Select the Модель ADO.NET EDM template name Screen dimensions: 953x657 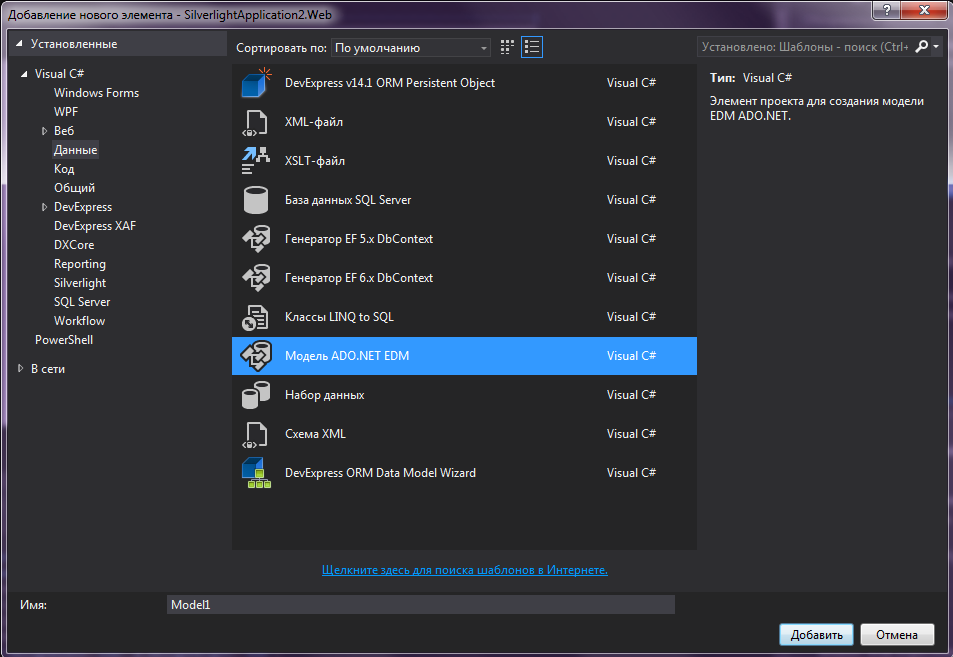[347, 356]
